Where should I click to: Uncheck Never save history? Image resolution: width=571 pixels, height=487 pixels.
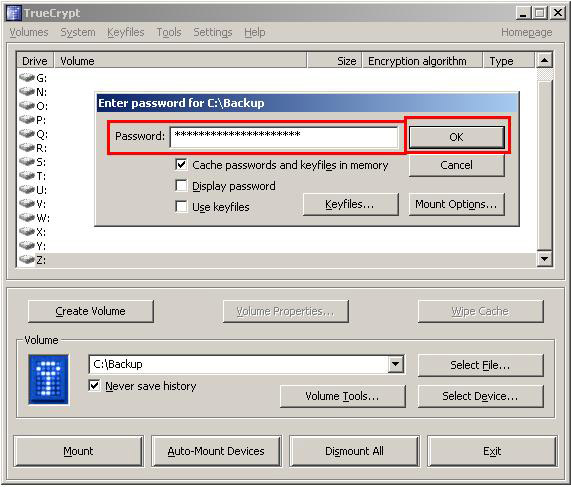94,385
